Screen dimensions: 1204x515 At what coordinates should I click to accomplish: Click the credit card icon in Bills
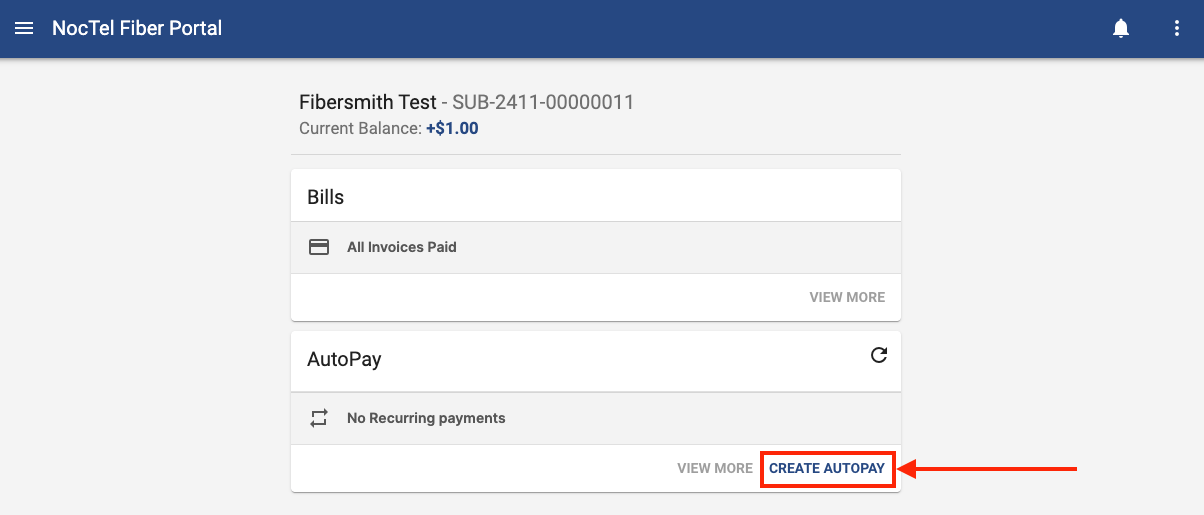pos(319,247)
